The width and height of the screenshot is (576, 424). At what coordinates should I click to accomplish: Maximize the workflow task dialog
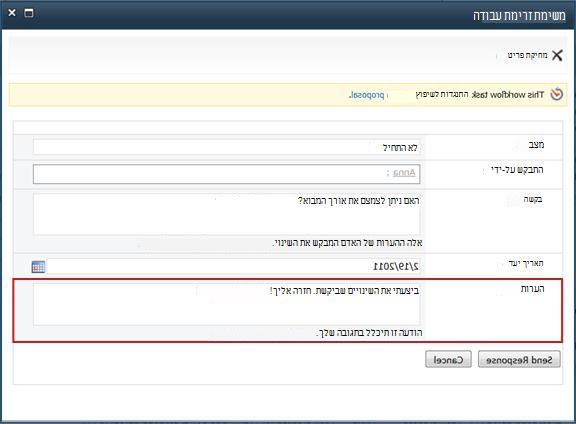click(x=29, y=13)
